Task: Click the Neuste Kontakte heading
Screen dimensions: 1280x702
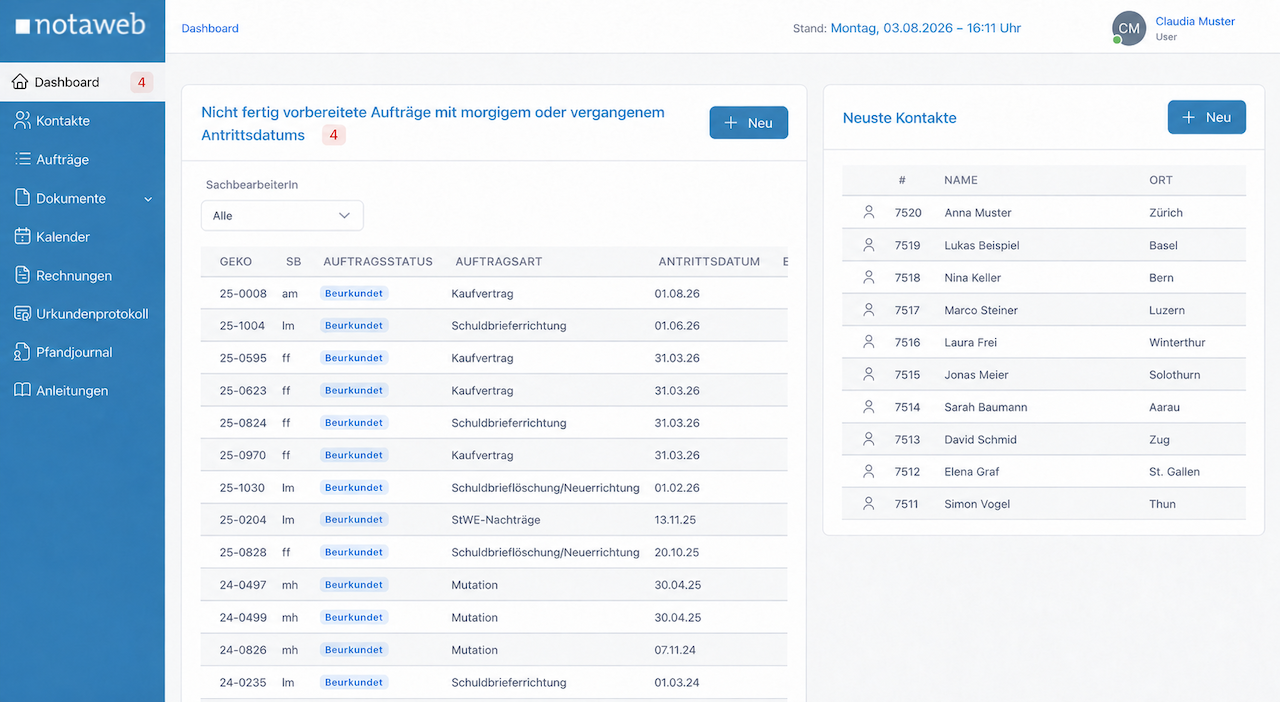Action: (900, 118)
